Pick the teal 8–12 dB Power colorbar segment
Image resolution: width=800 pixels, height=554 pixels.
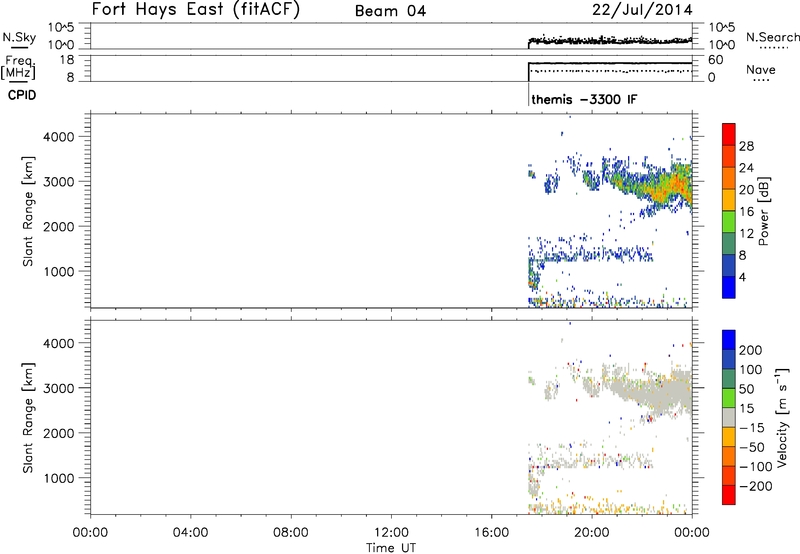[x=729, y=244]
